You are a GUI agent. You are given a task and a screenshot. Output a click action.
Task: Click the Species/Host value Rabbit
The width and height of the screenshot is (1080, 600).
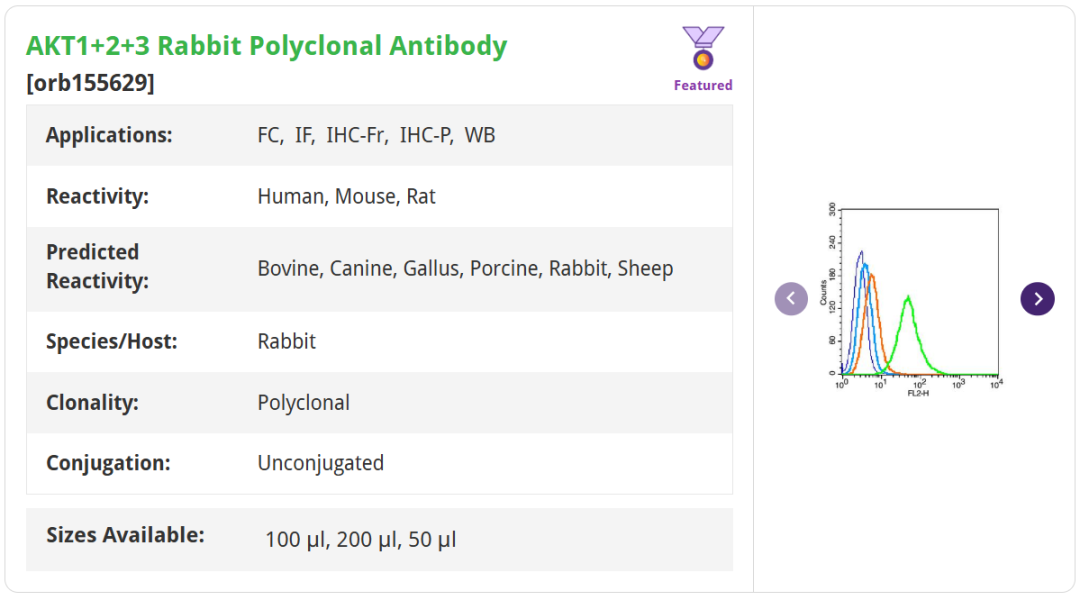[286, 341]
